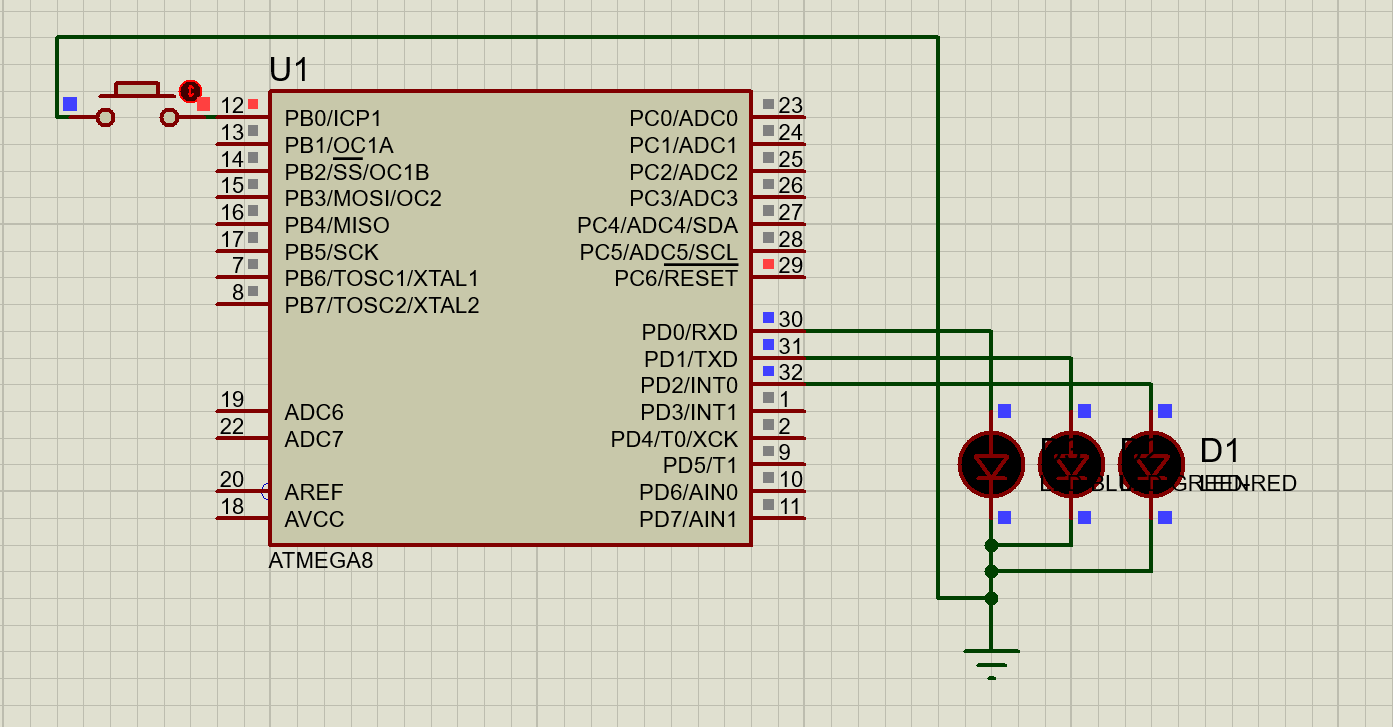The height and width of the screenshot is (727, 1393).
Task: Click pin number 18 at AVCC
Action: click(232, 506)
